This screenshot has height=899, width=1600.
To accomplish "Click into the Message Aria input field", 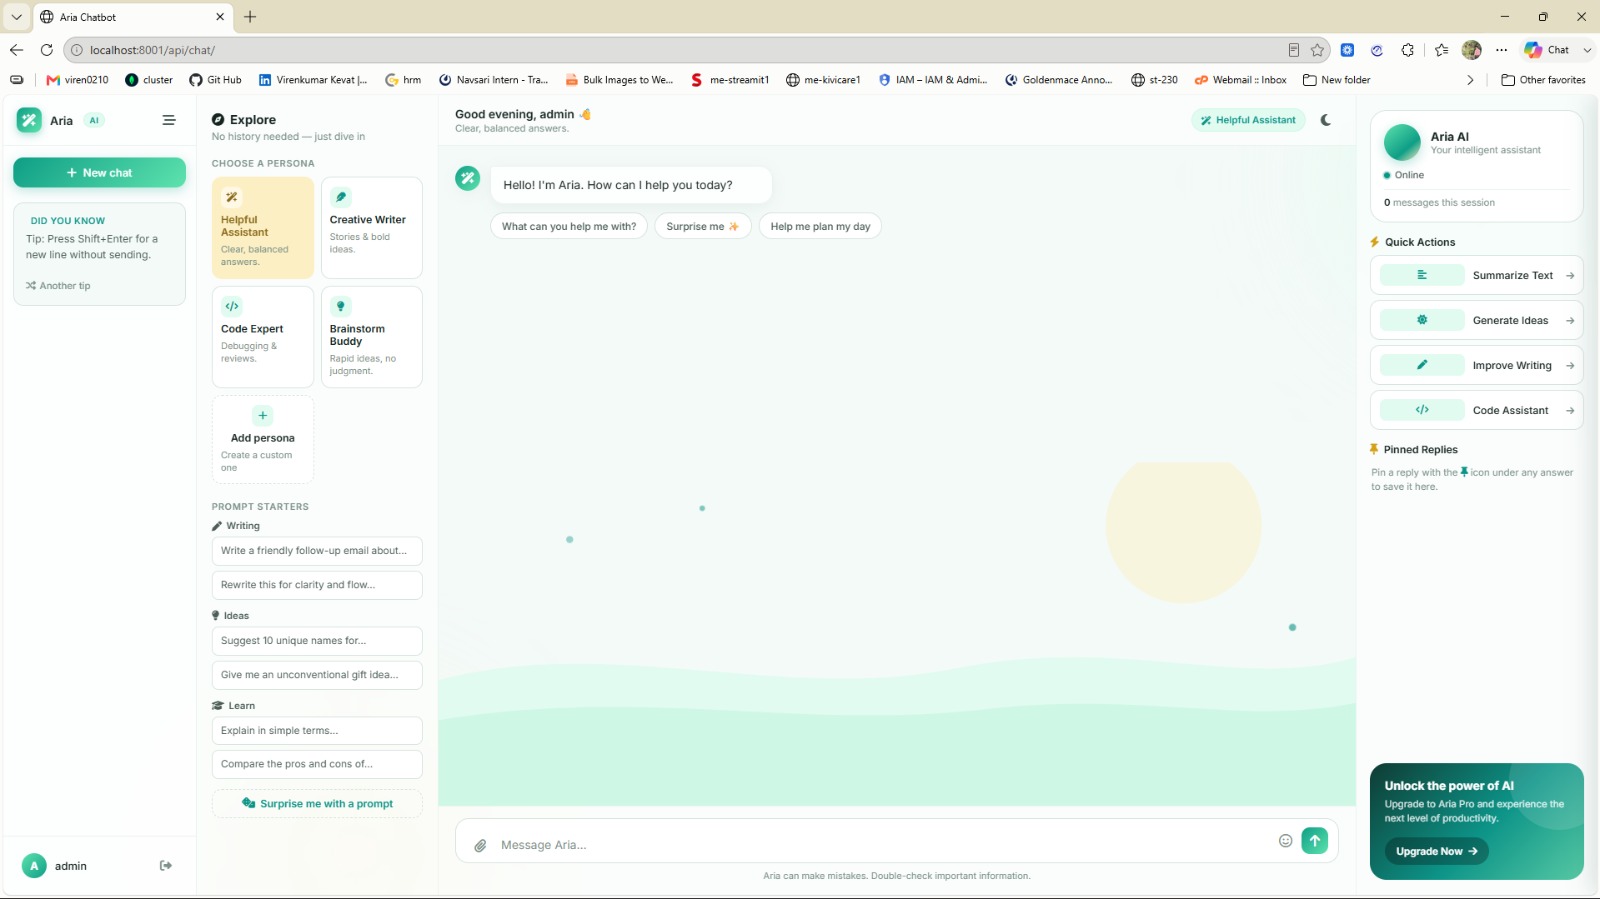I will pos(883,845).
